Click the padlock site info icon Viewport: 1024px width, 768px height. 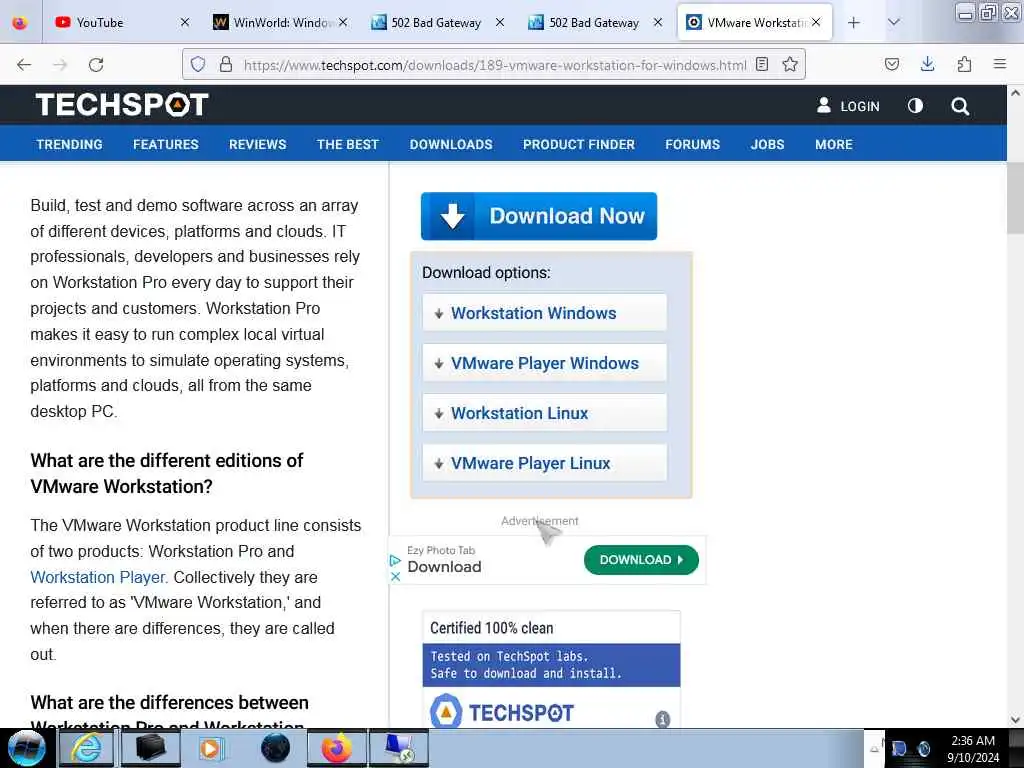click(x=225, y=64)
